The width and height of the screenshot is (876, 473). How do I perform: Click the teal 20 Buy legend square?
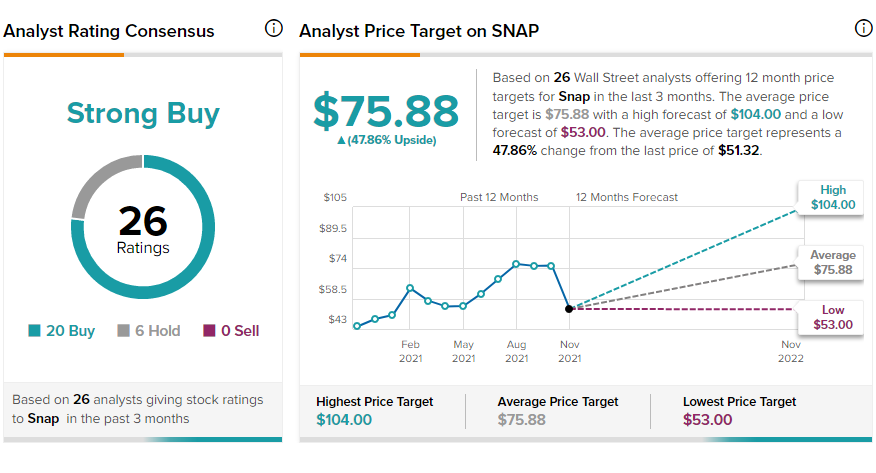coord(34,331)
